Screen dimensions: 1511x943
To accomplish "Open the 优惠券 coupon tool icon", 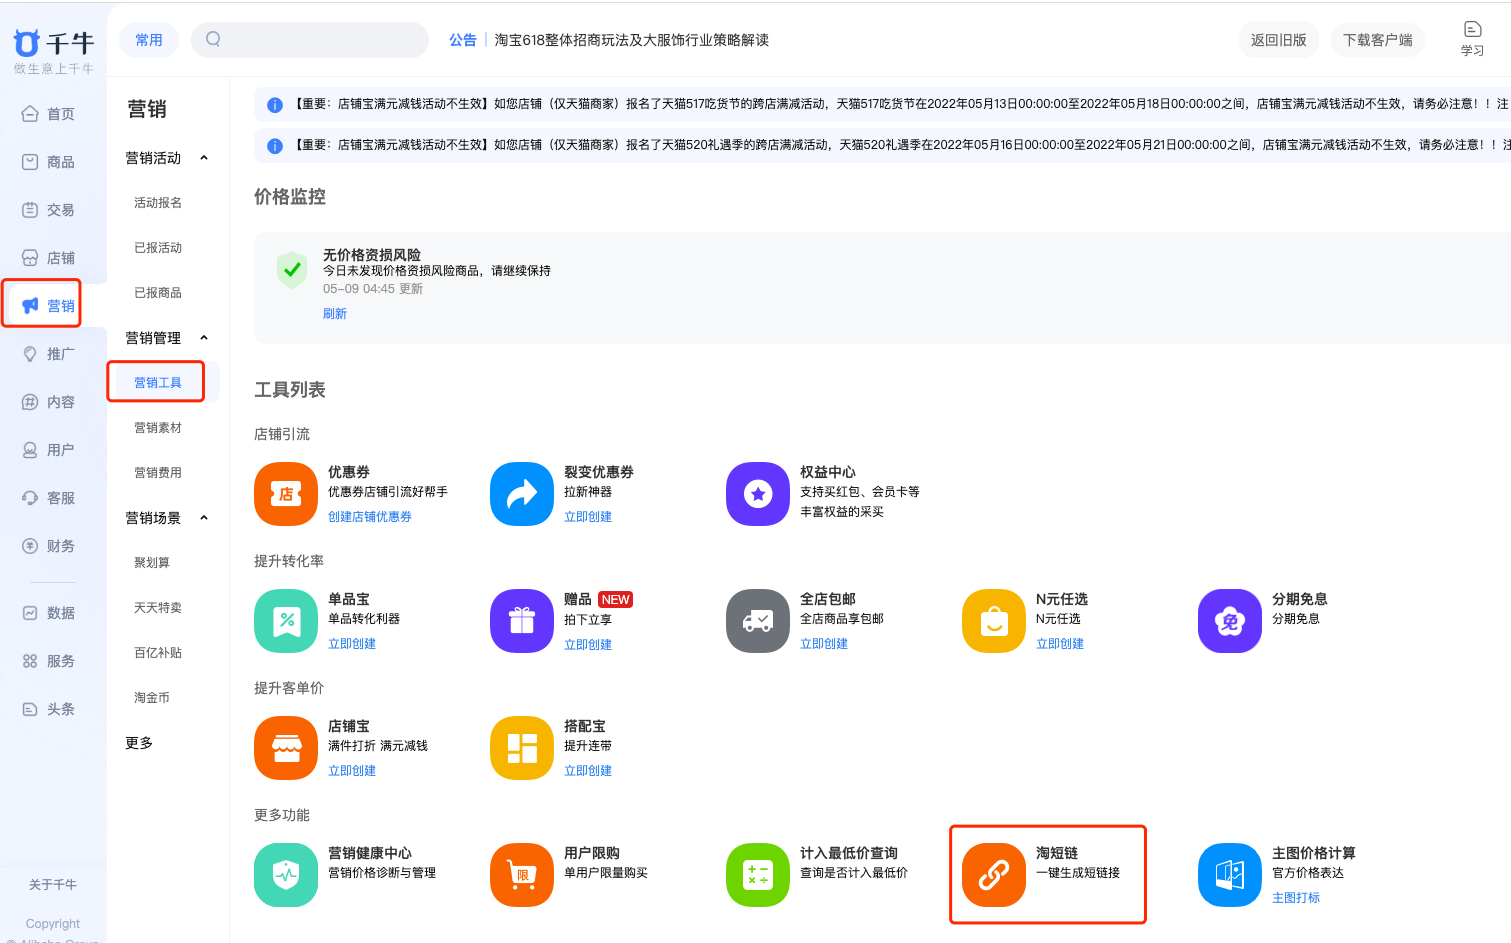I will click(x=286, y=494).
